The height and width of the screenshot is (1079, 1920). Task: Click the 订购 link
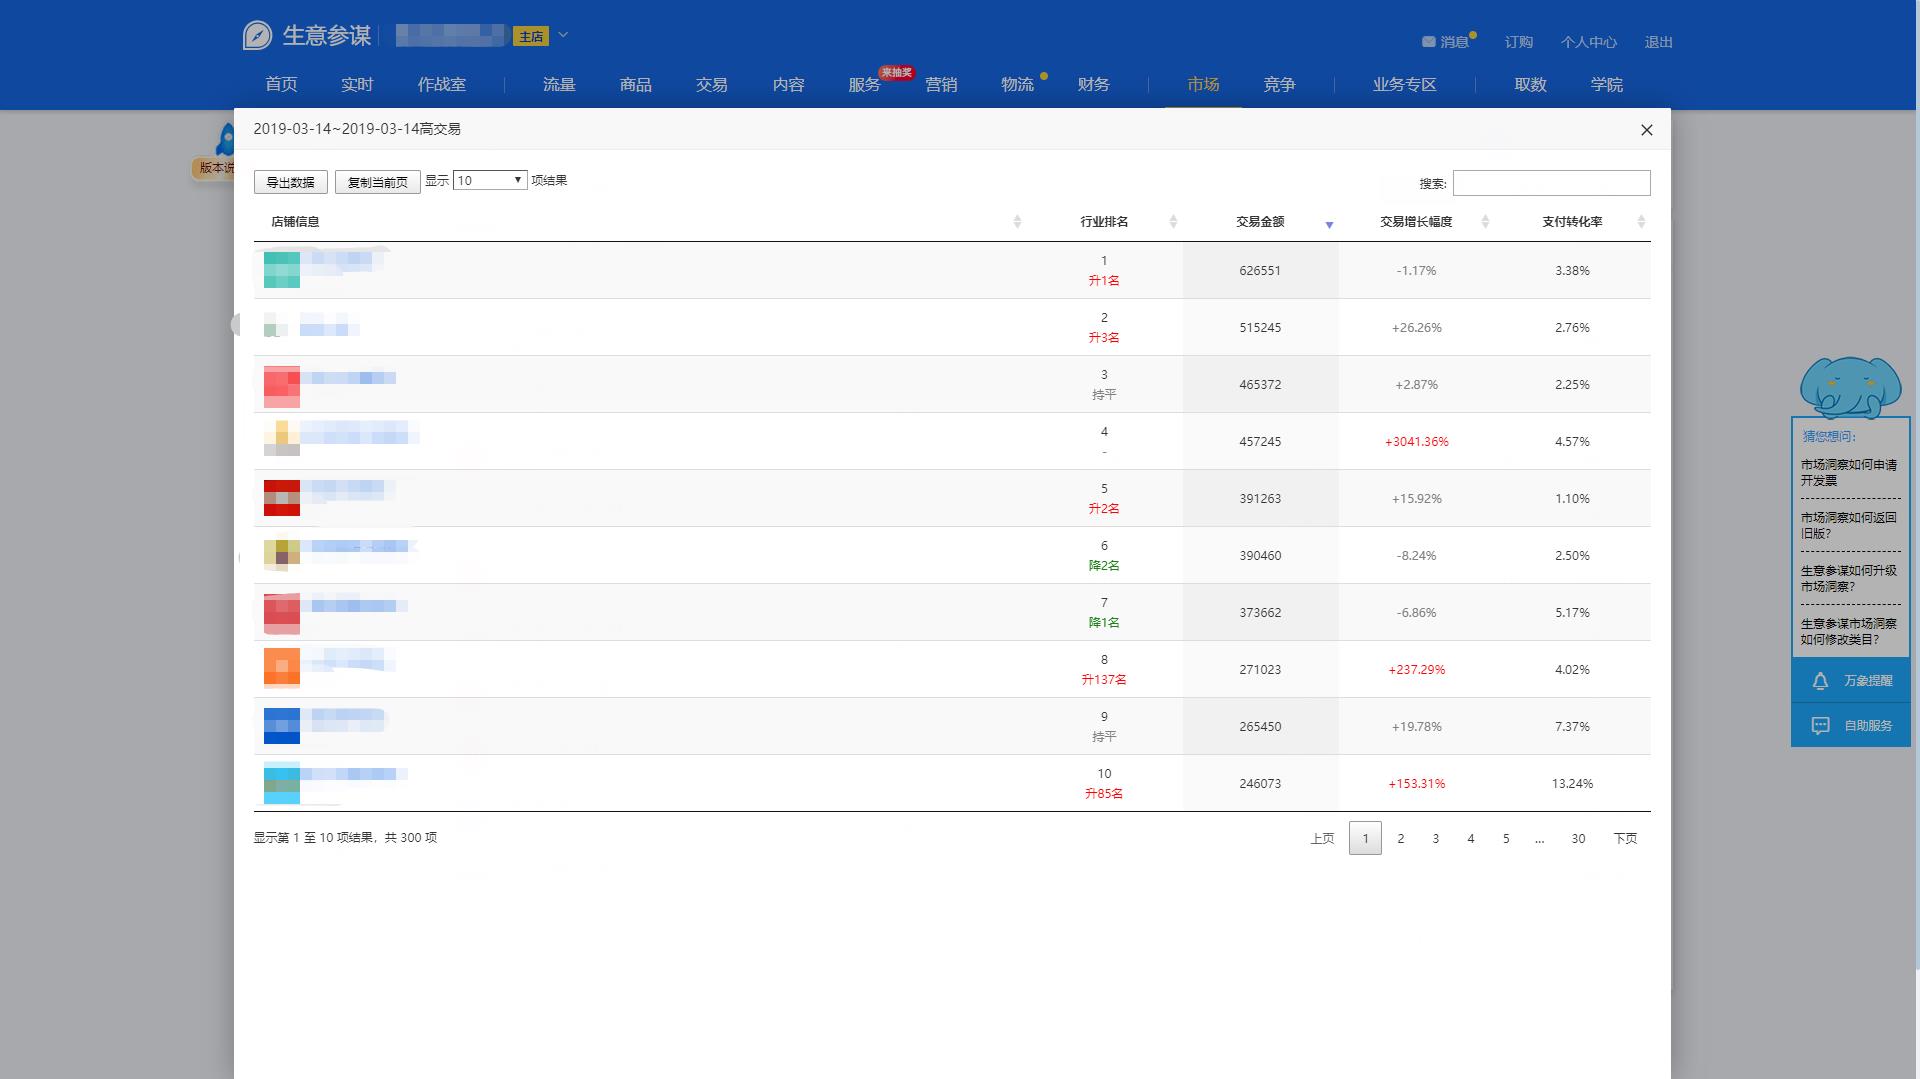[1518, 42]
